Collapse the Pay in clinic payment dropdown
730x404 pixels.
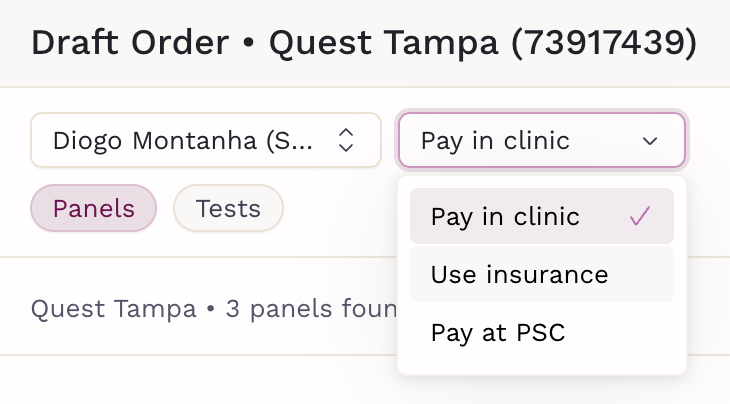(x=541, y=140)
